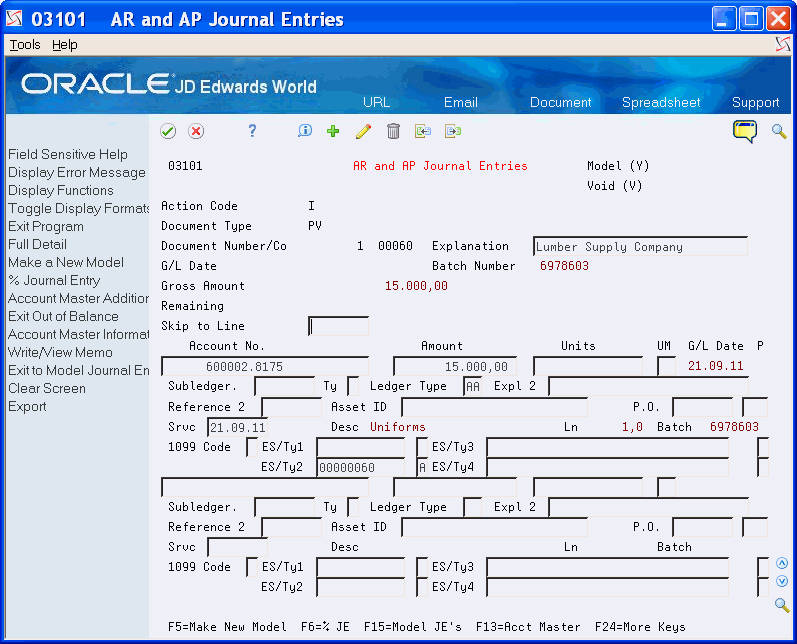Click the red X cancel icon

(196, 131)
